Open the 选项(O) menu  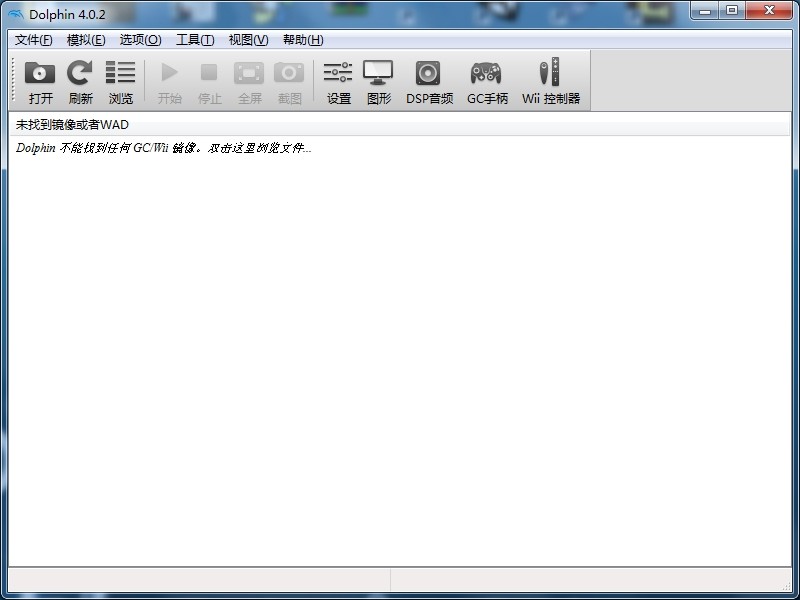[x=140, y=40]
